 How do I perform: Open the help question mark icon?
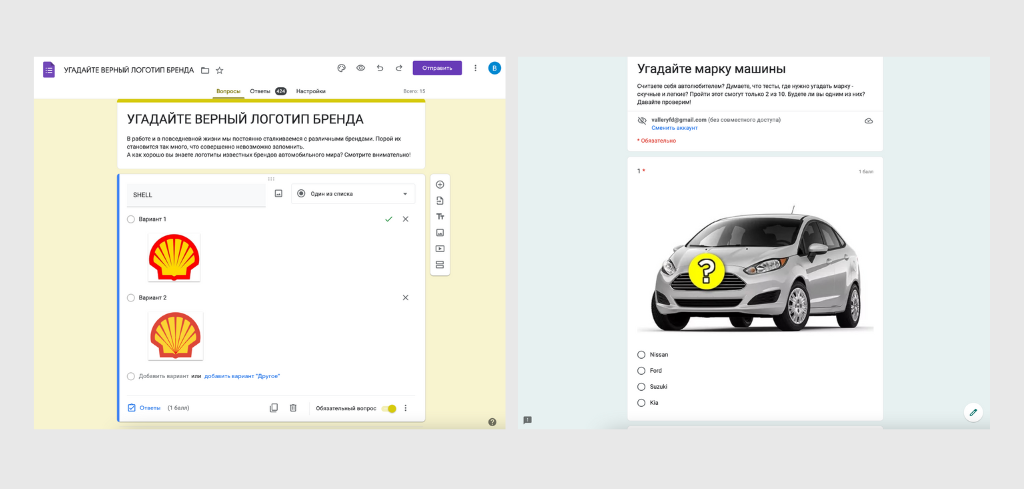pyautogui.click(x=492, y=422)
